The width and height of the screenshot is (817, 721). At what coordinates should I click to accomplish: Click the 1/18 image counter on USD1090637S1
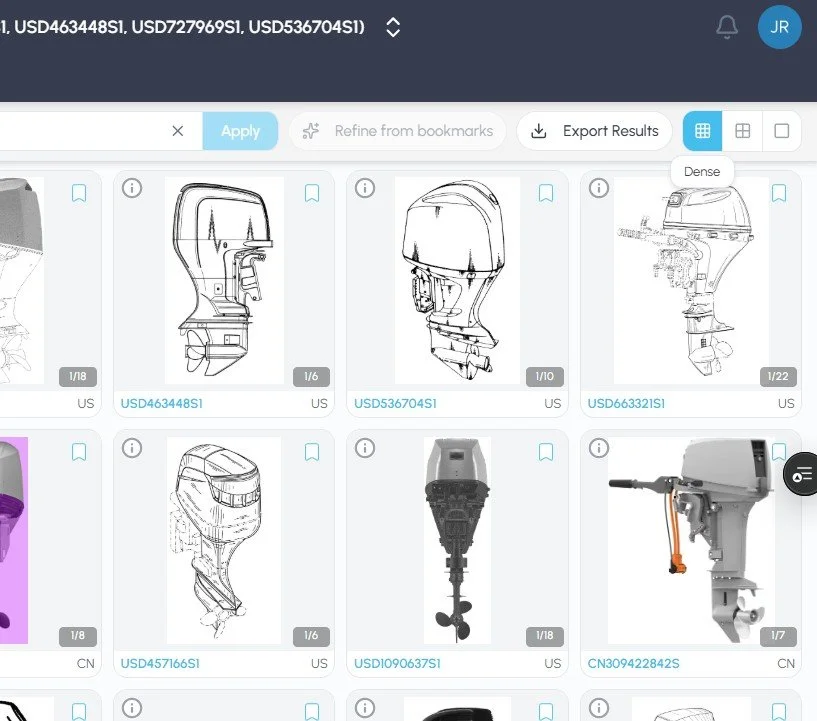pos(544,636)
